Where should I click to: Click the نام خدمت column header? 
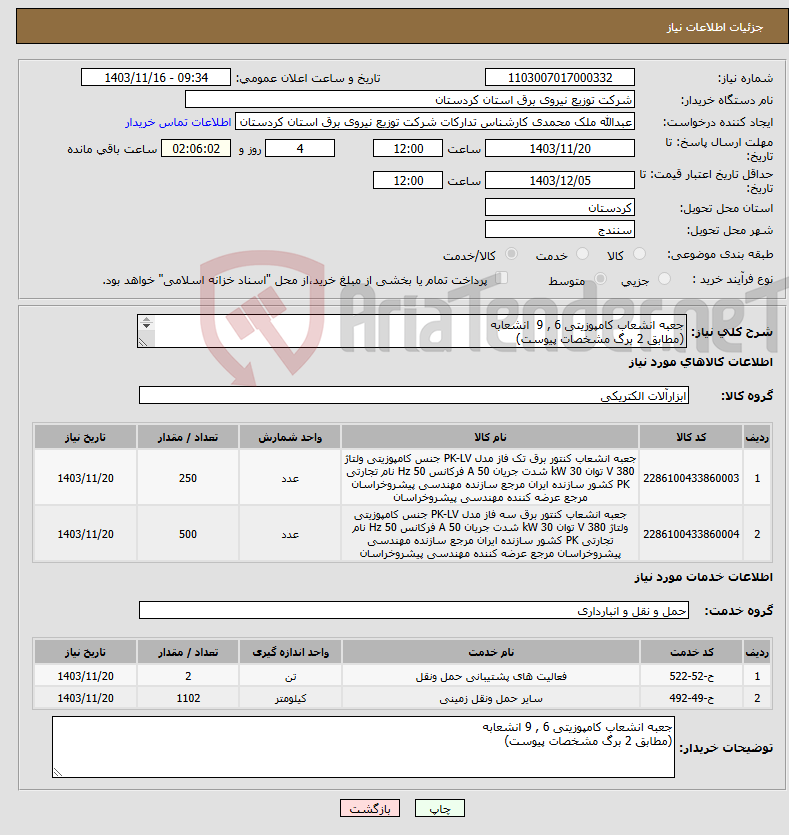(x=491, y=652)
